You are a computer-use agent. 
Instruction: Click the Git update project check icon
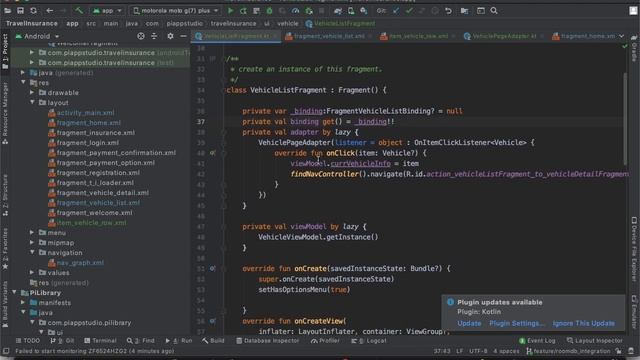(x=396, y=11)
